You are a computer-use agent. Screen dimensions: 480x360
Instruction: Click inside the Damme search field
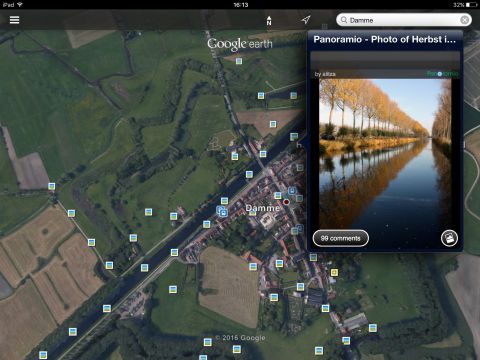(x=404, y=20)
